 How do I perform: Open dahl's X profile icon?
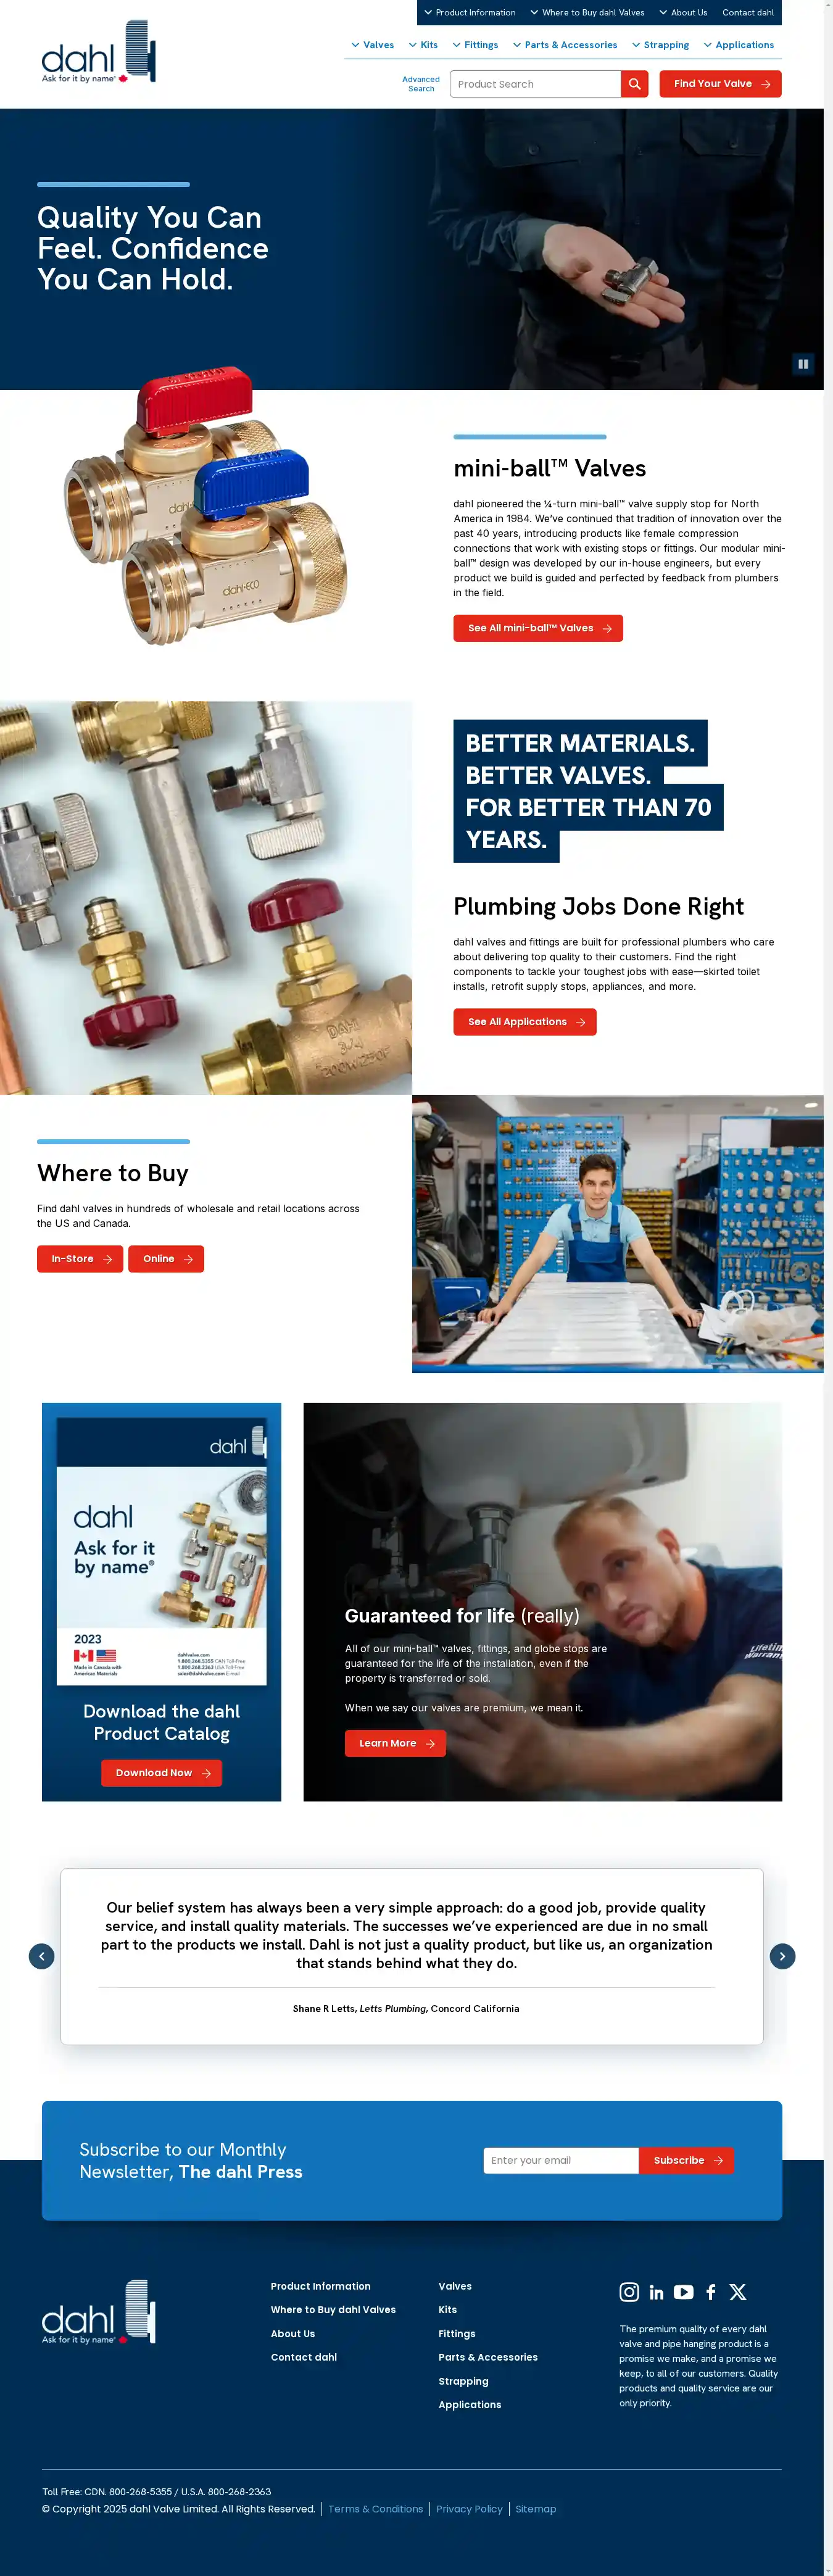[738, 2292]
